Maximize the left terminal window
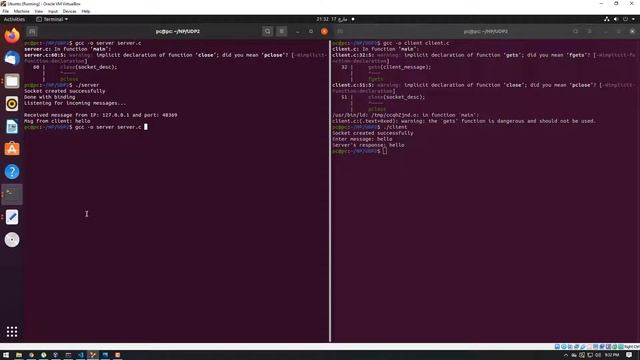Screen dimensions: 640x360 coord(311,31)
